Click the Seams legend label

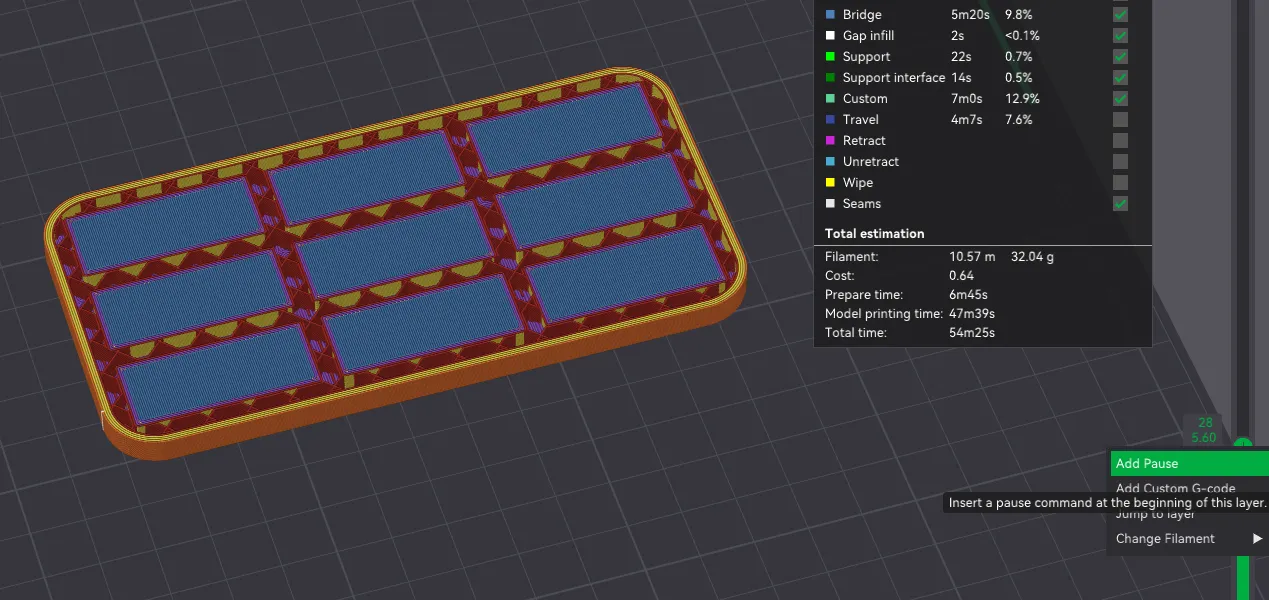pos(862,204)
